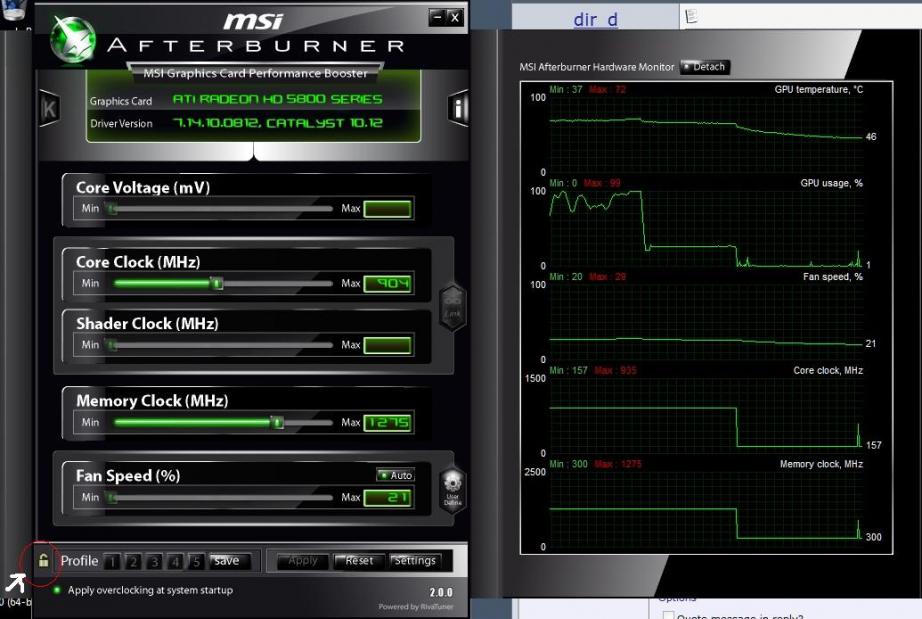This screenshot has height=619, width=922.
Task: Click the Core Clock value field showing 904
Action: coord(387,284)
